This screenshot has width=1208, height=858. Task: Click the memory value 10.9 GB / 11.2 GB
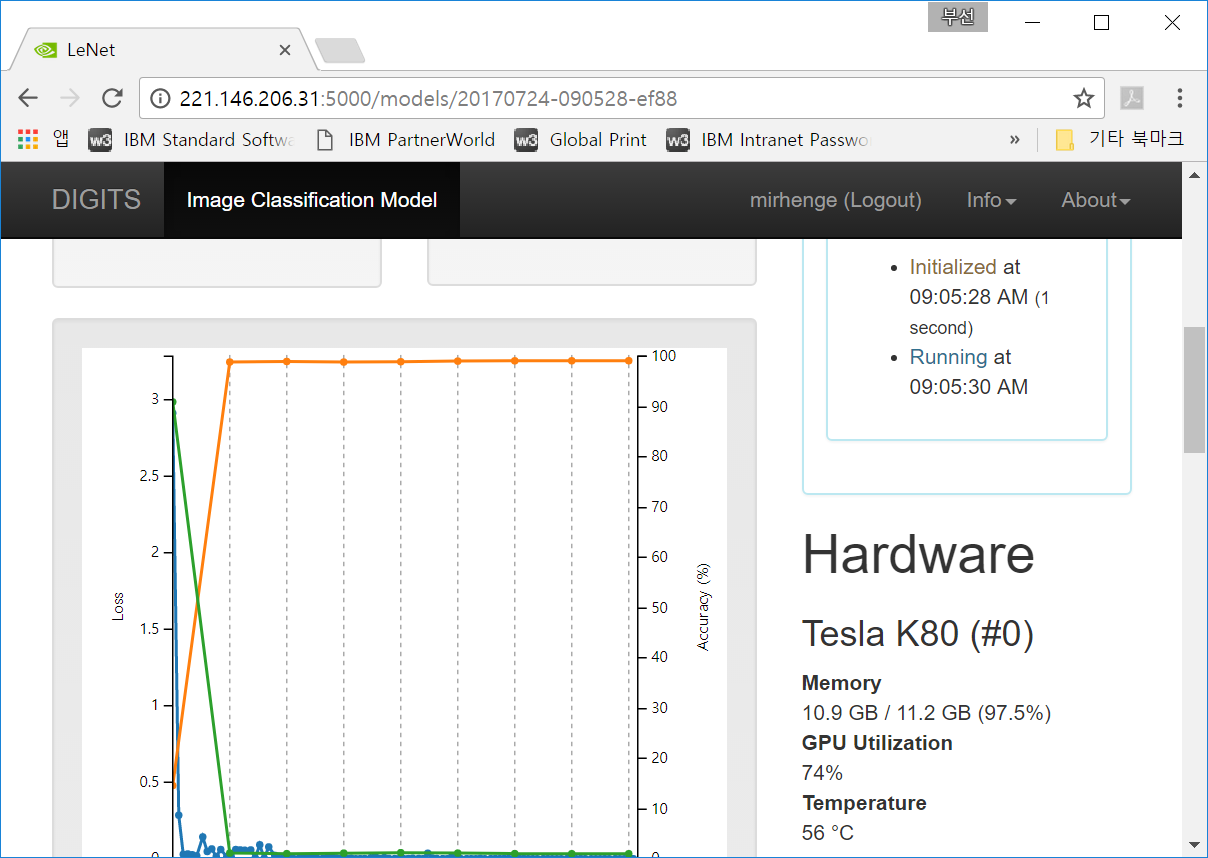[x=926, y=713]
